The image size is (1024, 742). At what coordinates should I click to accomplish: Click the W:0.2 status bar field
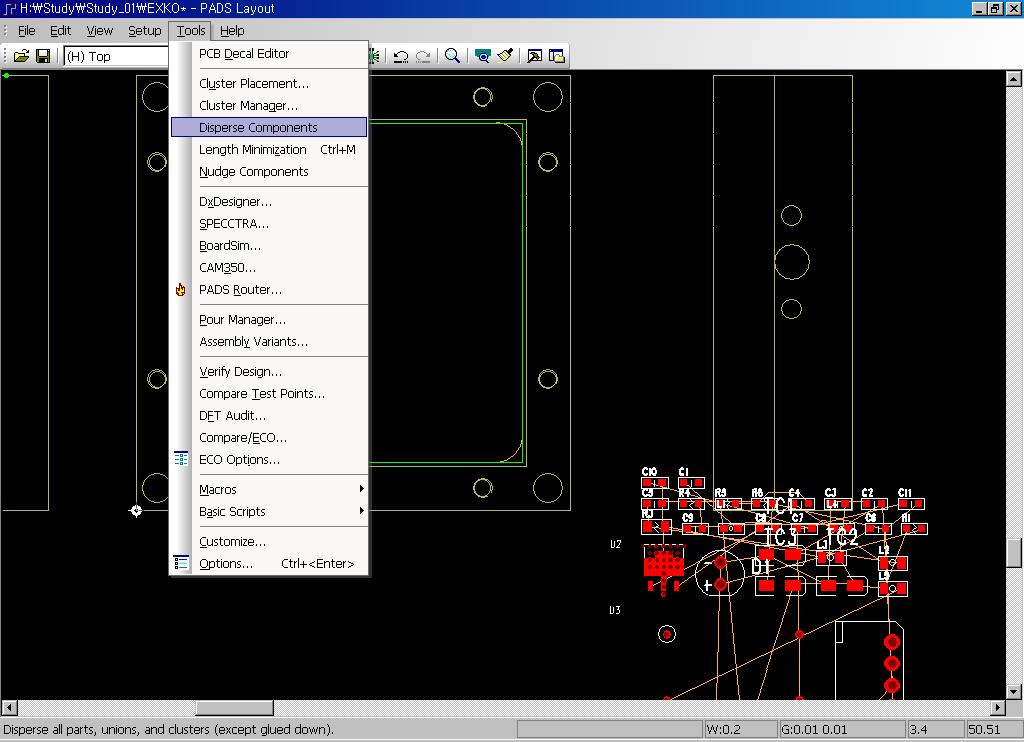click(x=741, y=730)
